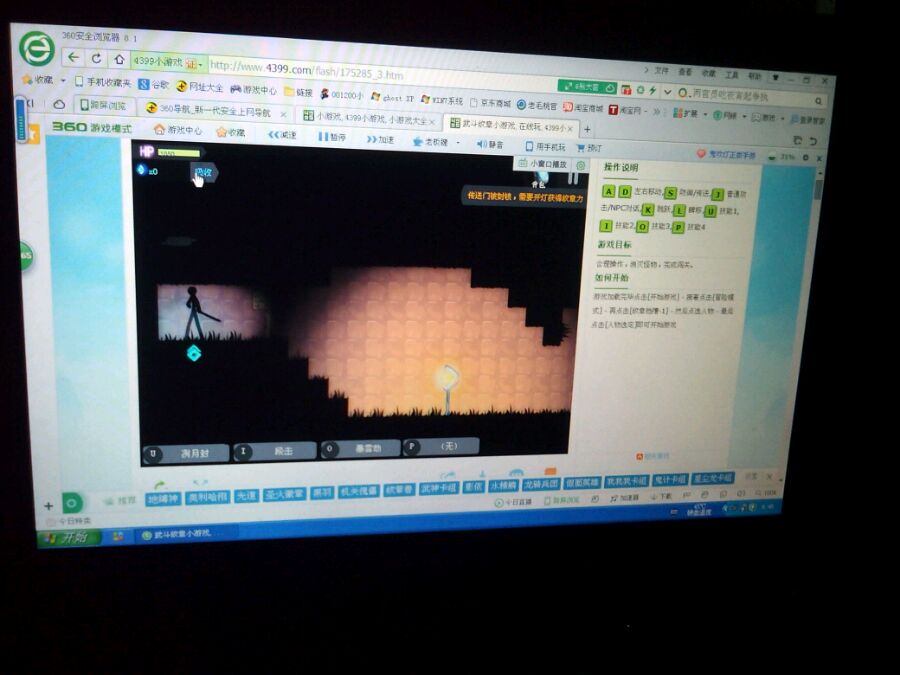Screen dimensions: 900x675
Task: Open the 链接 bookmarks folder
Action: [x=298, y=92]
